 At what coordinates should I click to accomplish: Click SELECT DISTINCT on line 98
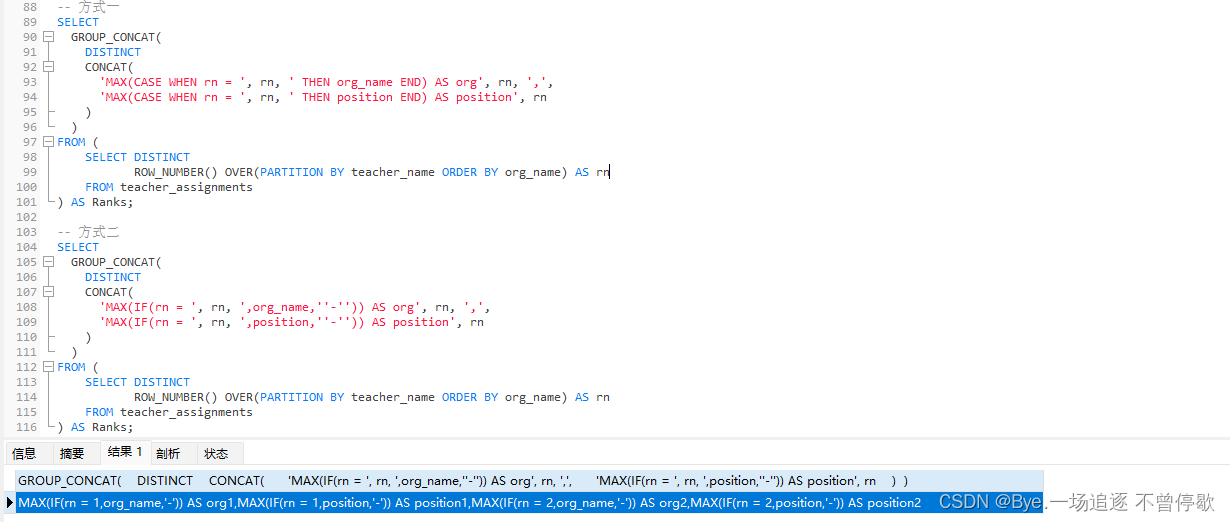(137, 157)
